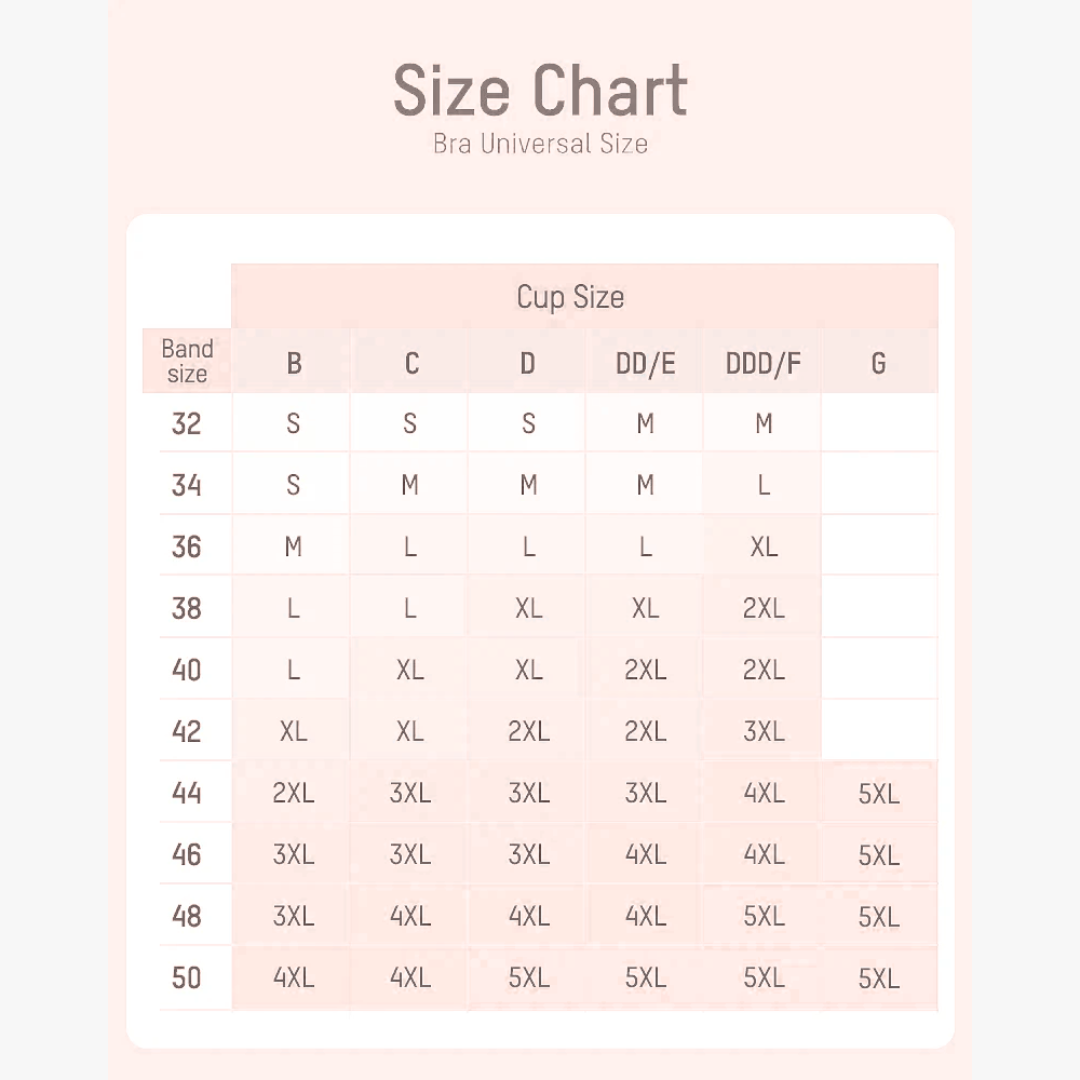Click the XL cell for band 36, DDD/F cup

pyautogui.click(x=763, y=547)
